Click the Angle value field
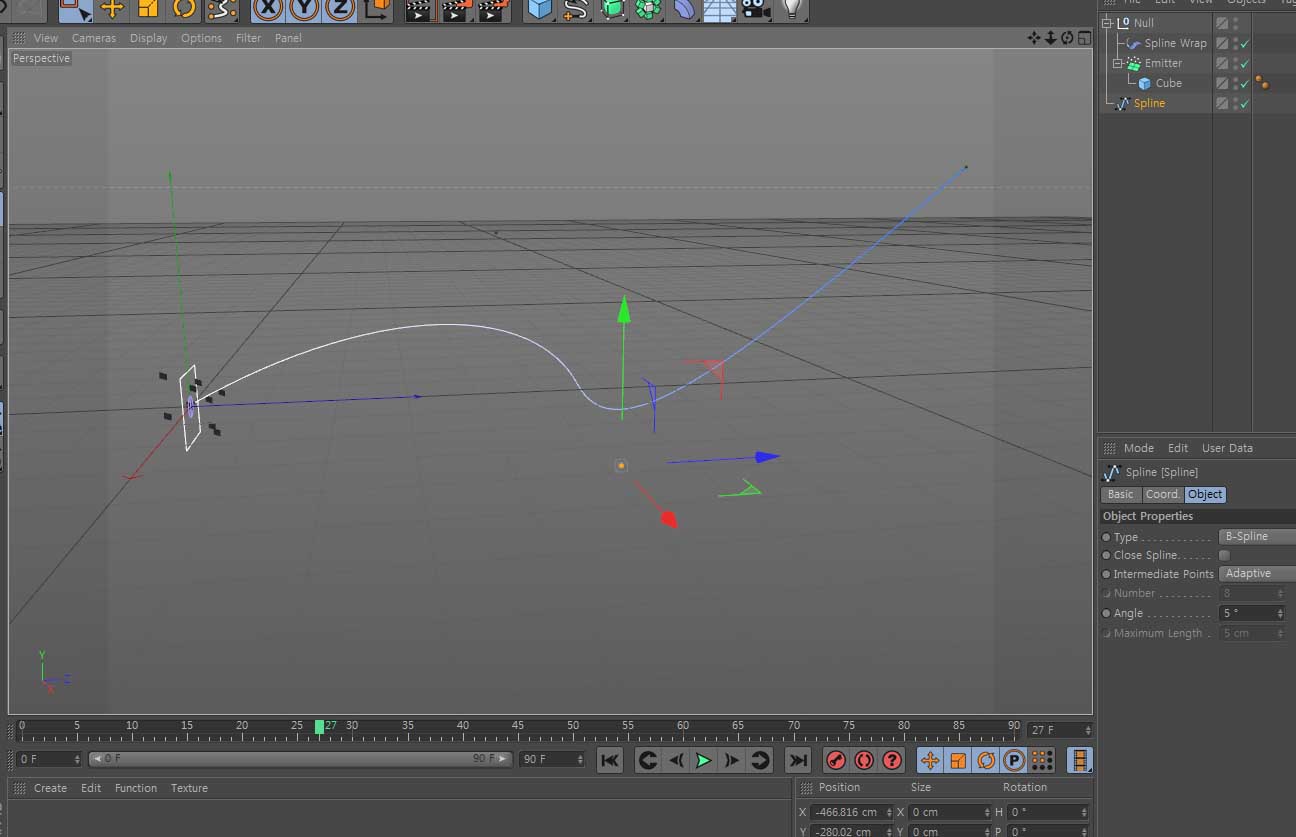 [1252, 613]
